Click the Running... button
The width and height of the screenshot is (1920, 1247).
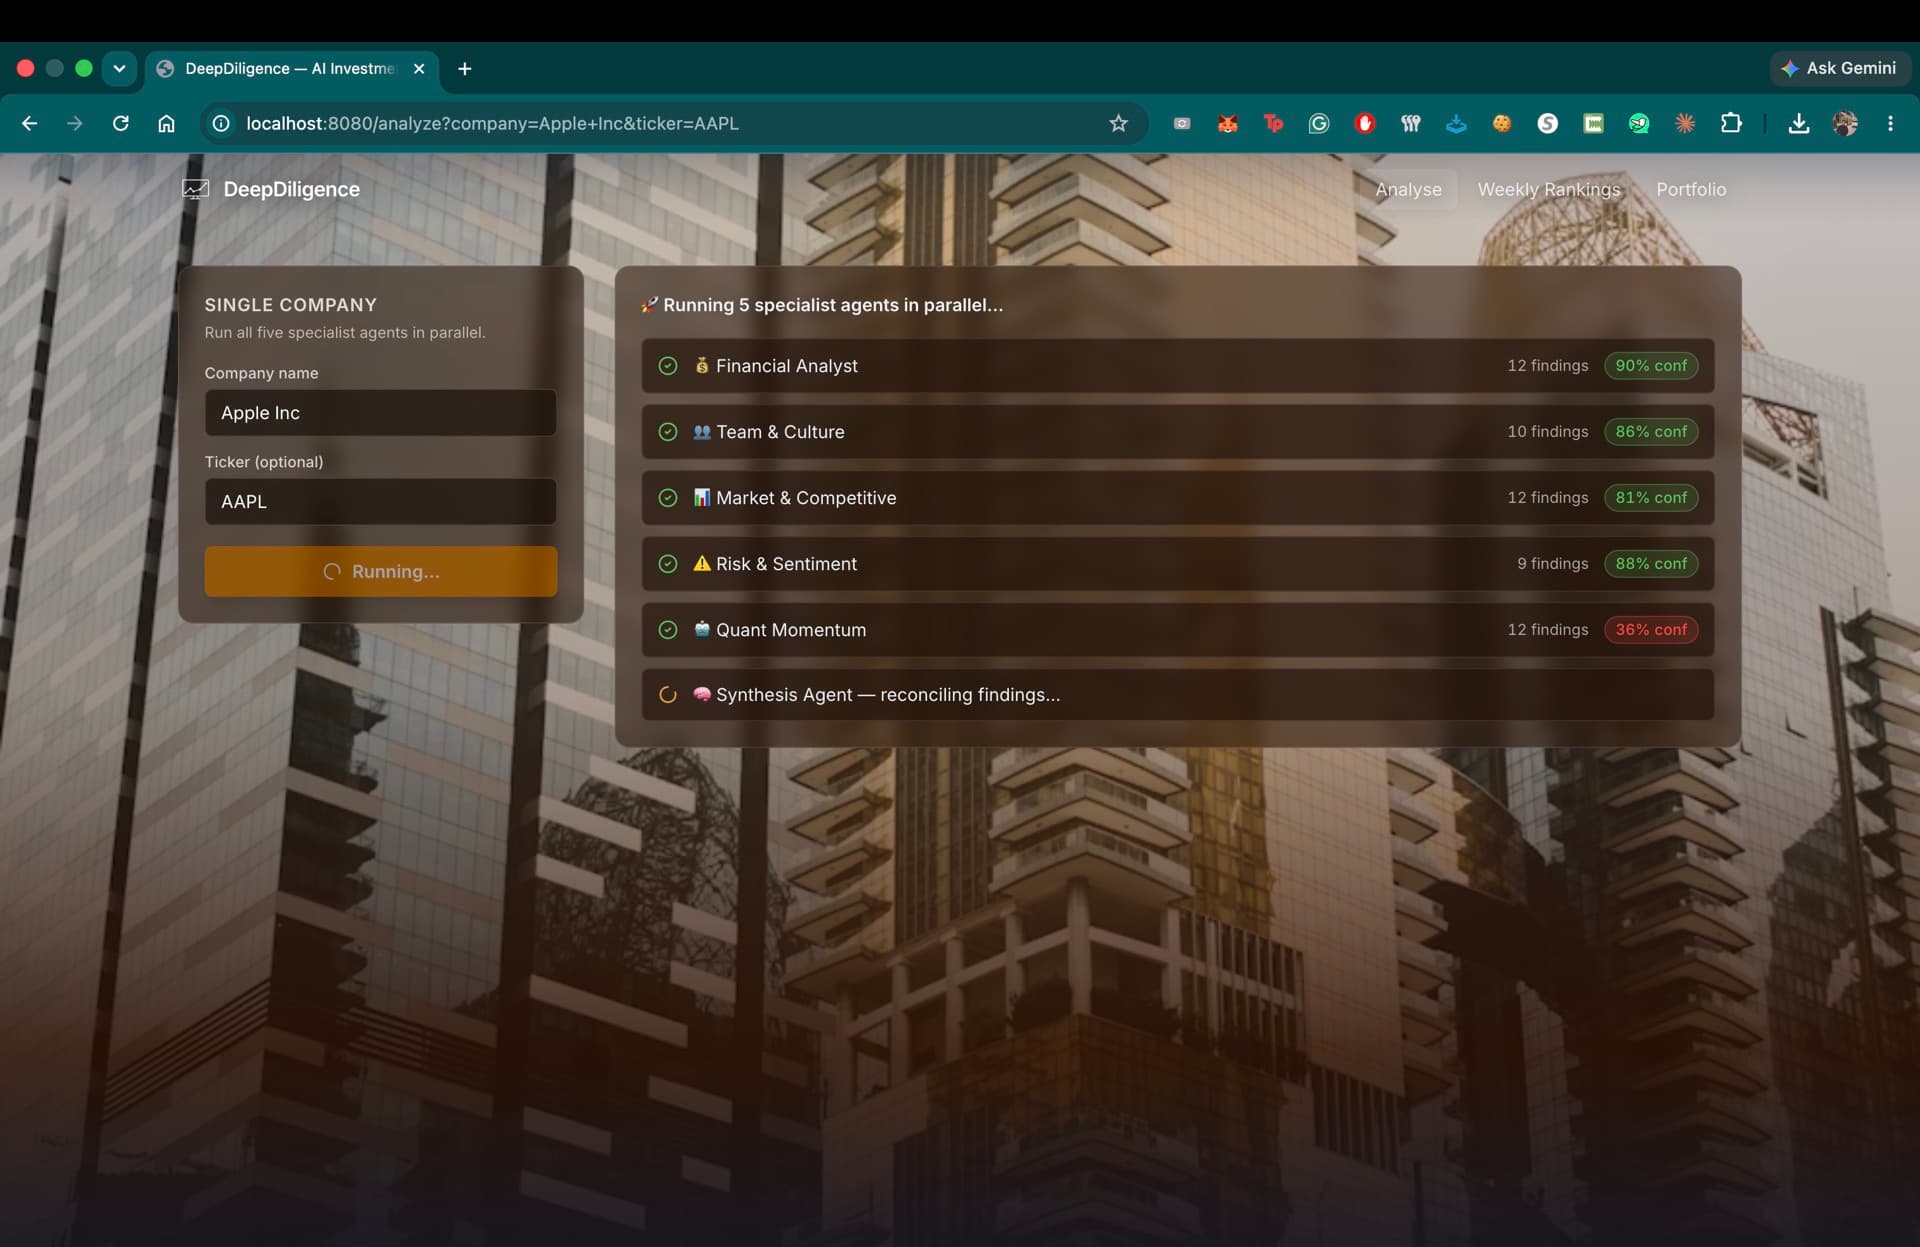pyautogui.click(x=381, y=571)
